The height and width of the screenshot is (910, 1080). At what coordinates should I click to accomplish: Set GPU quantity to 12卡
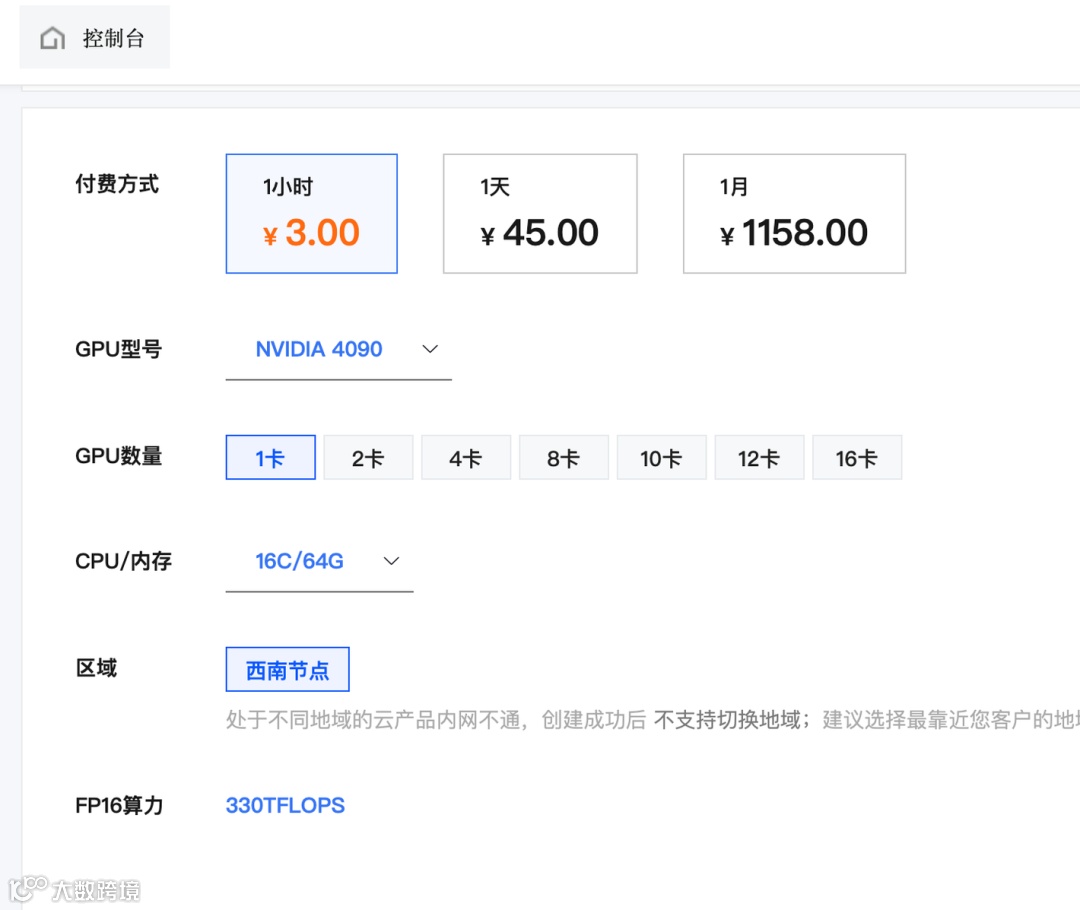[758, 458]
